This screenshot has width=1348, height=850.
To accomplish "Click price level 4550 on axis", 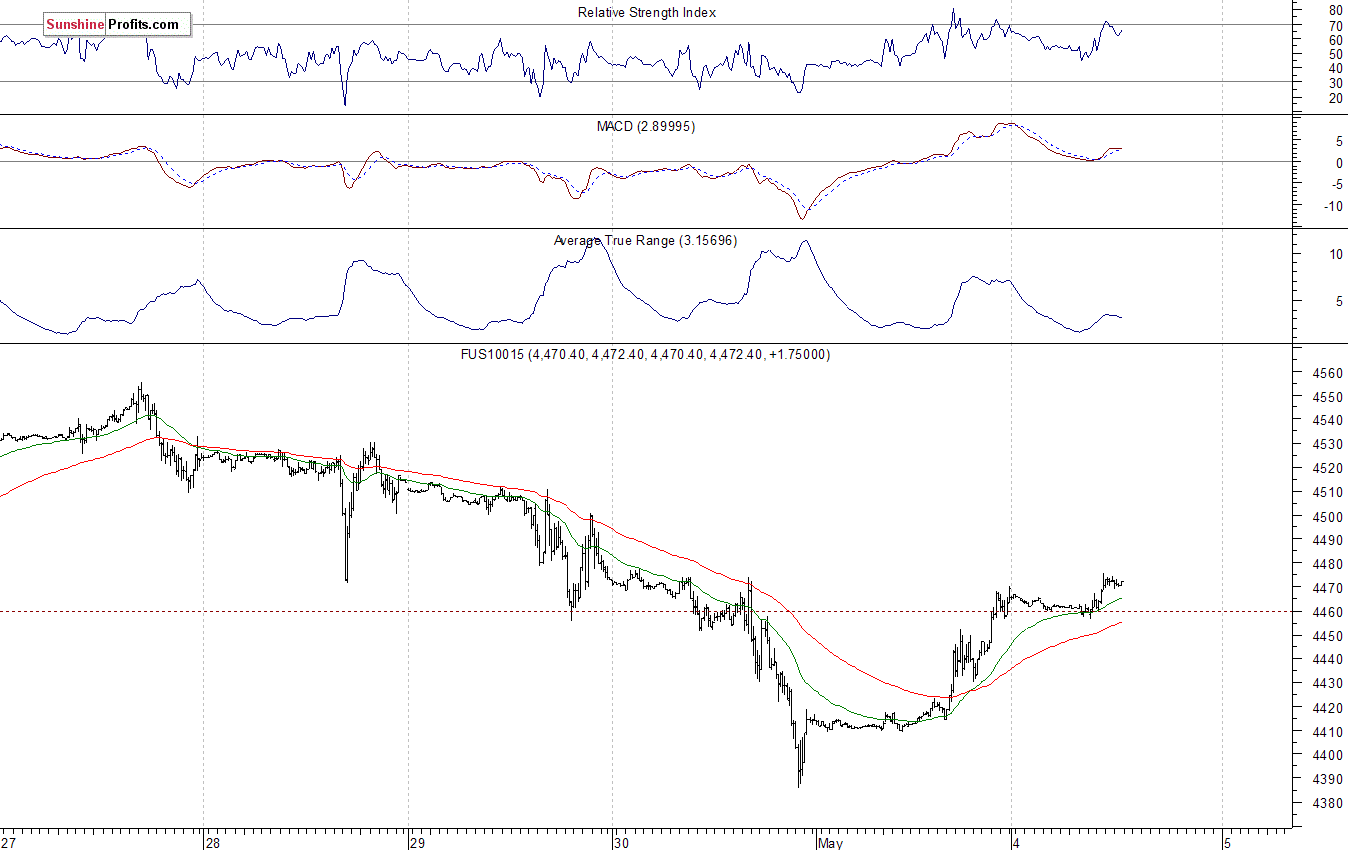I will click(1327, 397).
